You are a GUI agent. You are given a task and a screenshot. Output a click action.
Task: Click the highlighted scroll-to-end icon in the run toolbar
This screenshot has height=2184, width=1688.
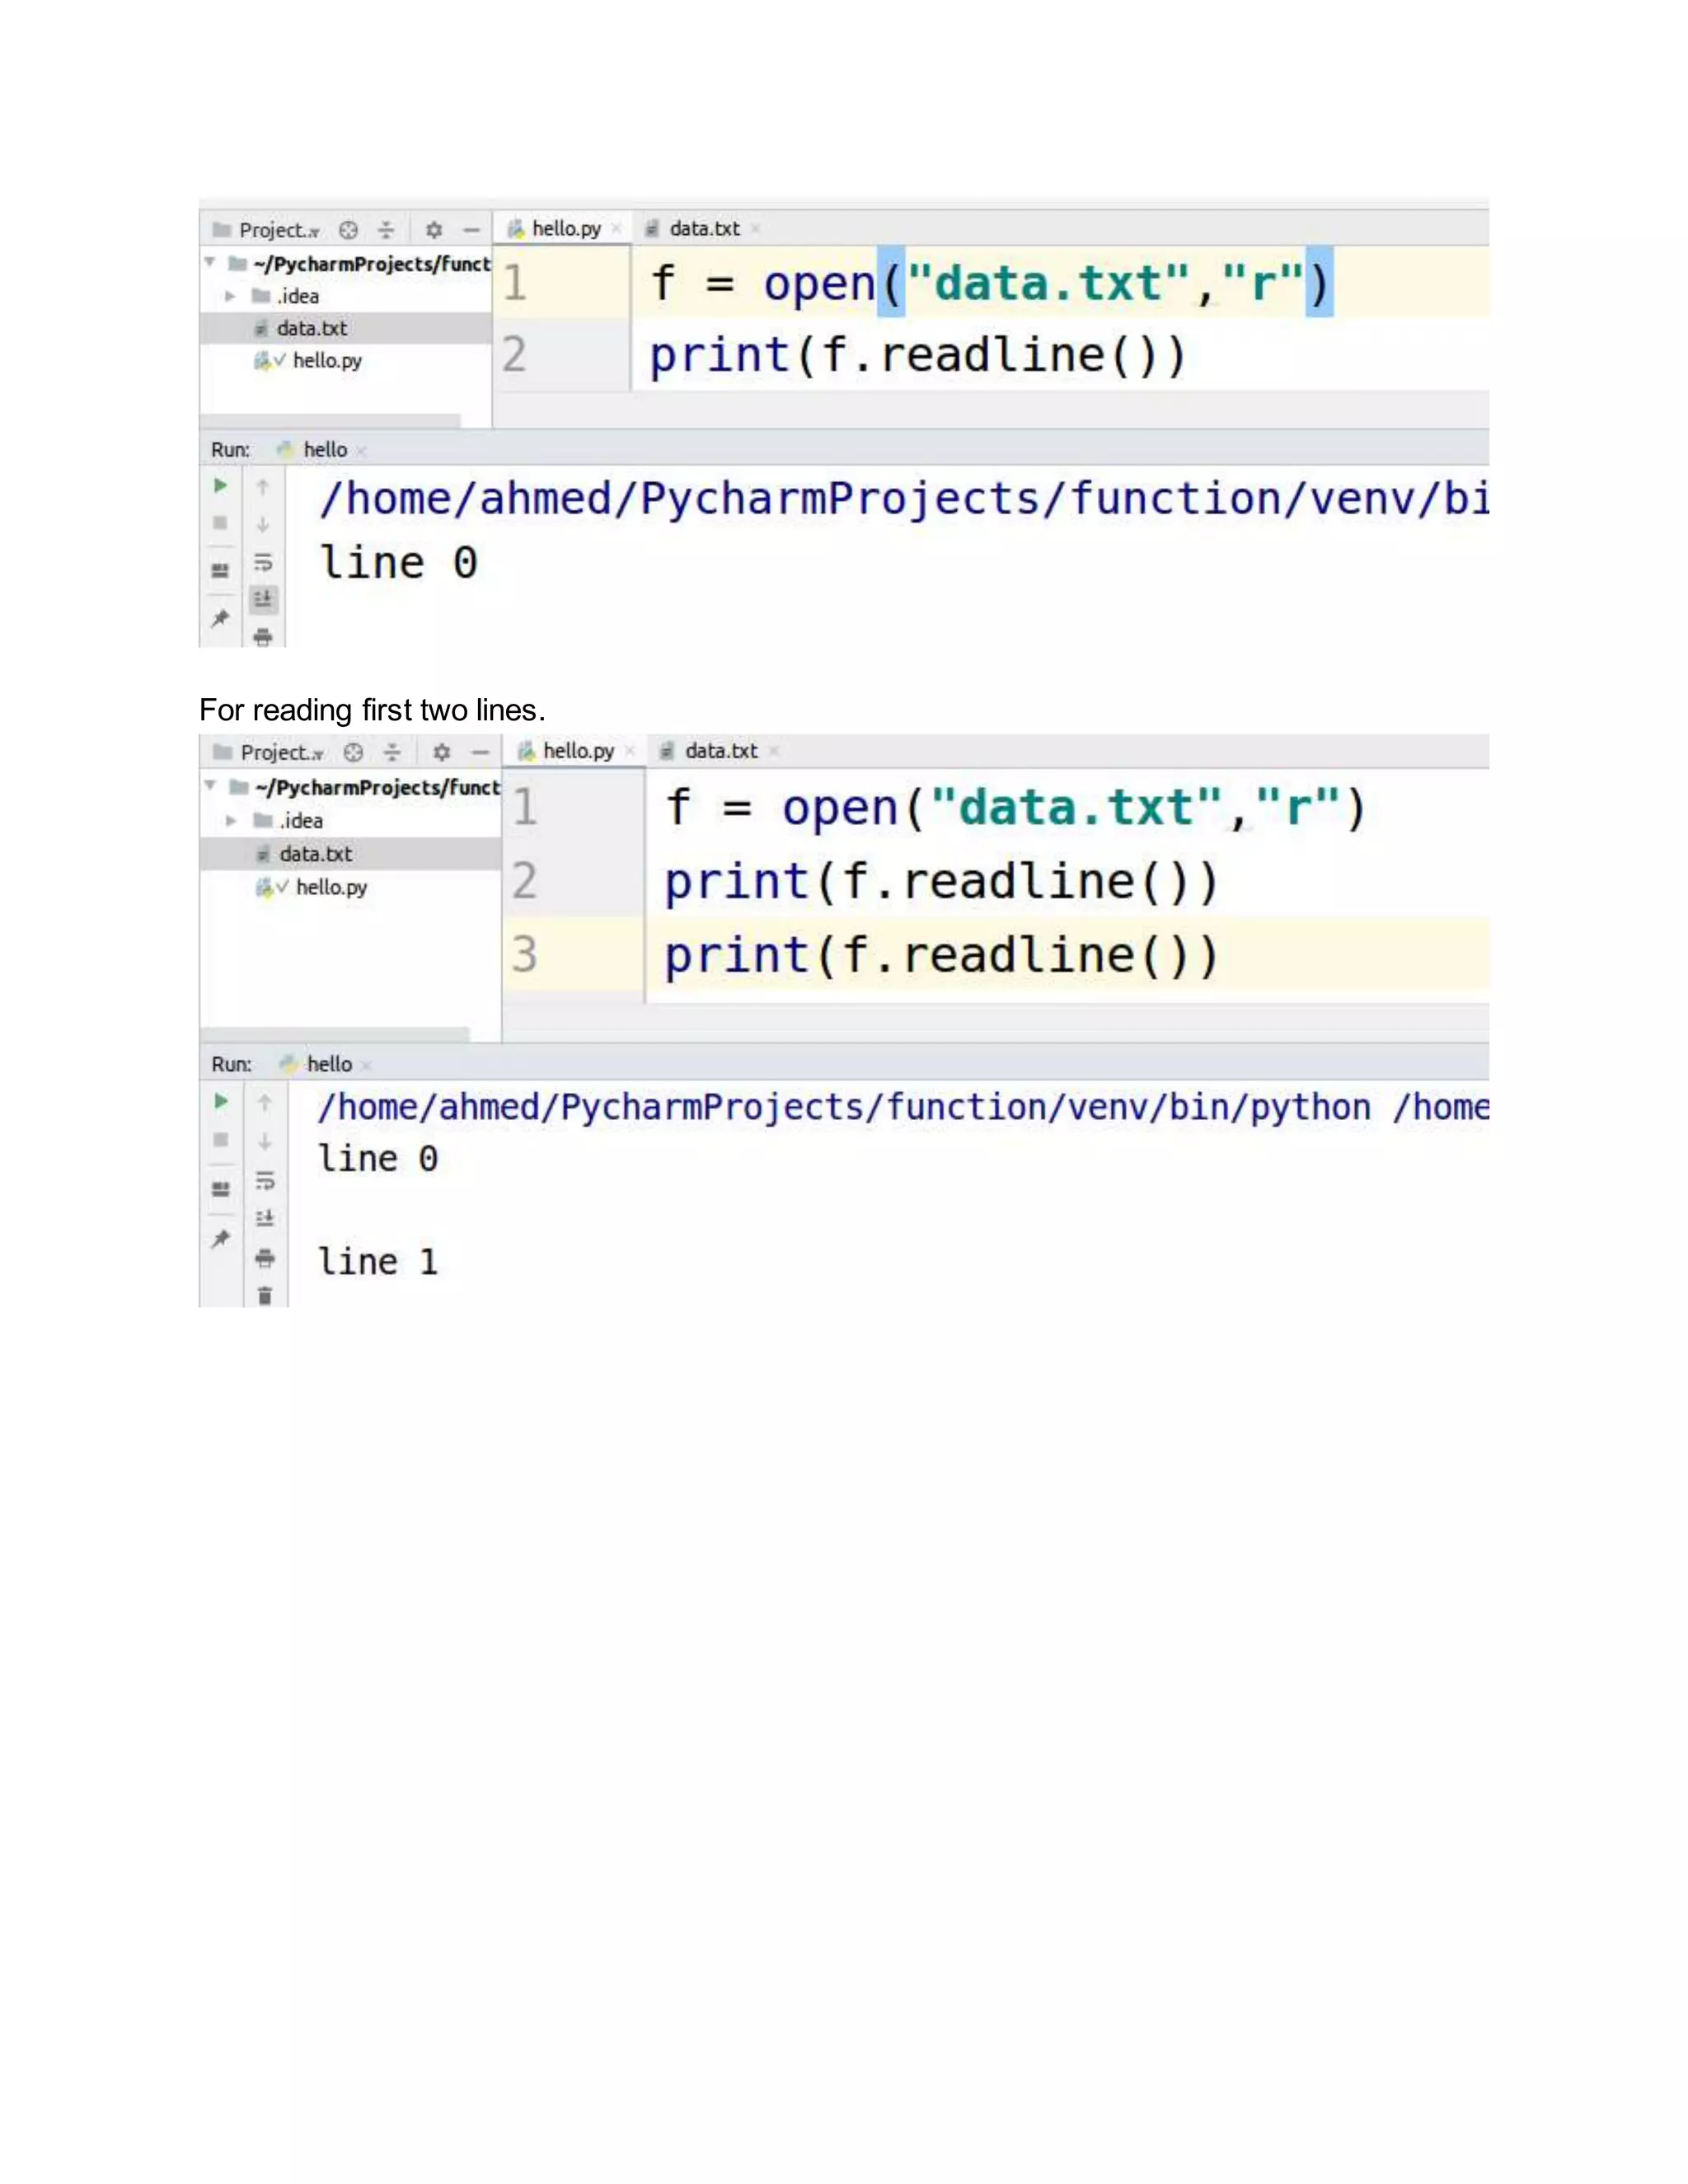[263, 599]
